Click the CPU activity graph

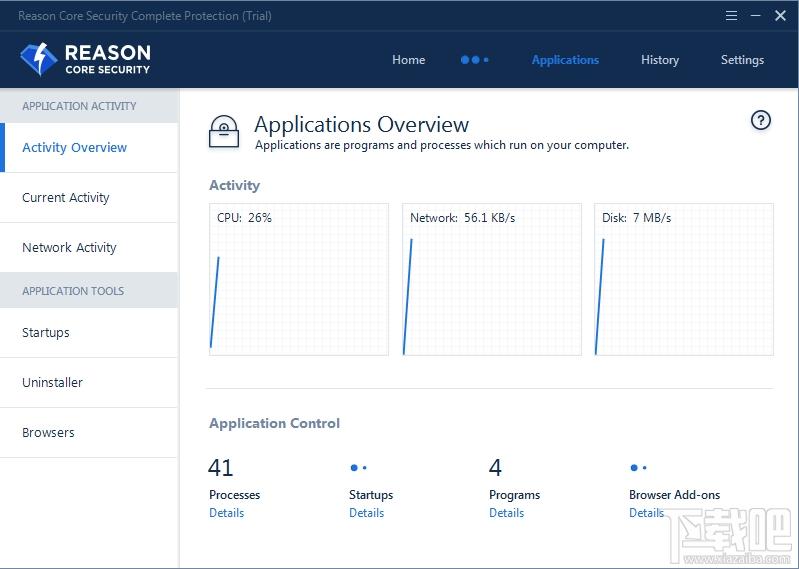(299, 279)
